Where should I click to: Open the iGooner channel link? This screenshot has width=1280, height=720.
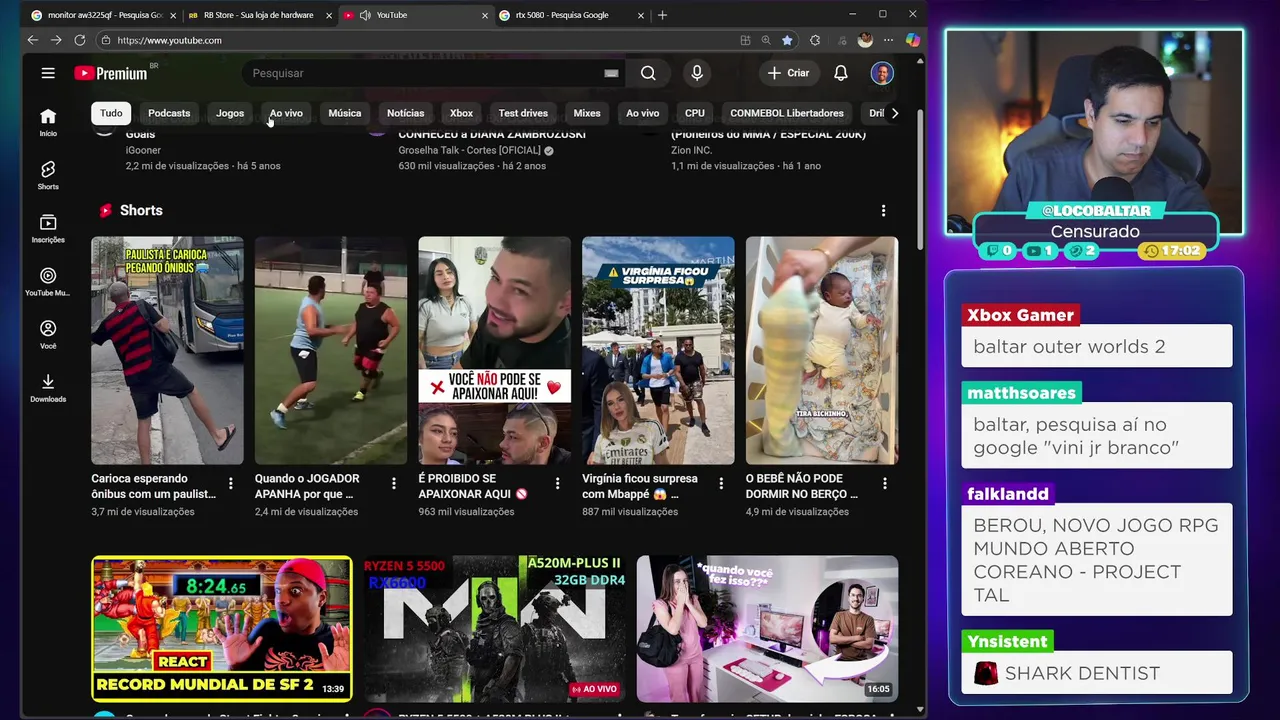[143, 150]
